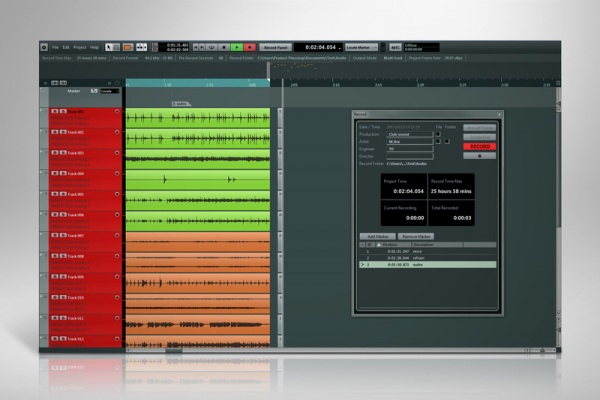
Task: Expand track 4 with its arrow
Action: [x=41, y=173]
